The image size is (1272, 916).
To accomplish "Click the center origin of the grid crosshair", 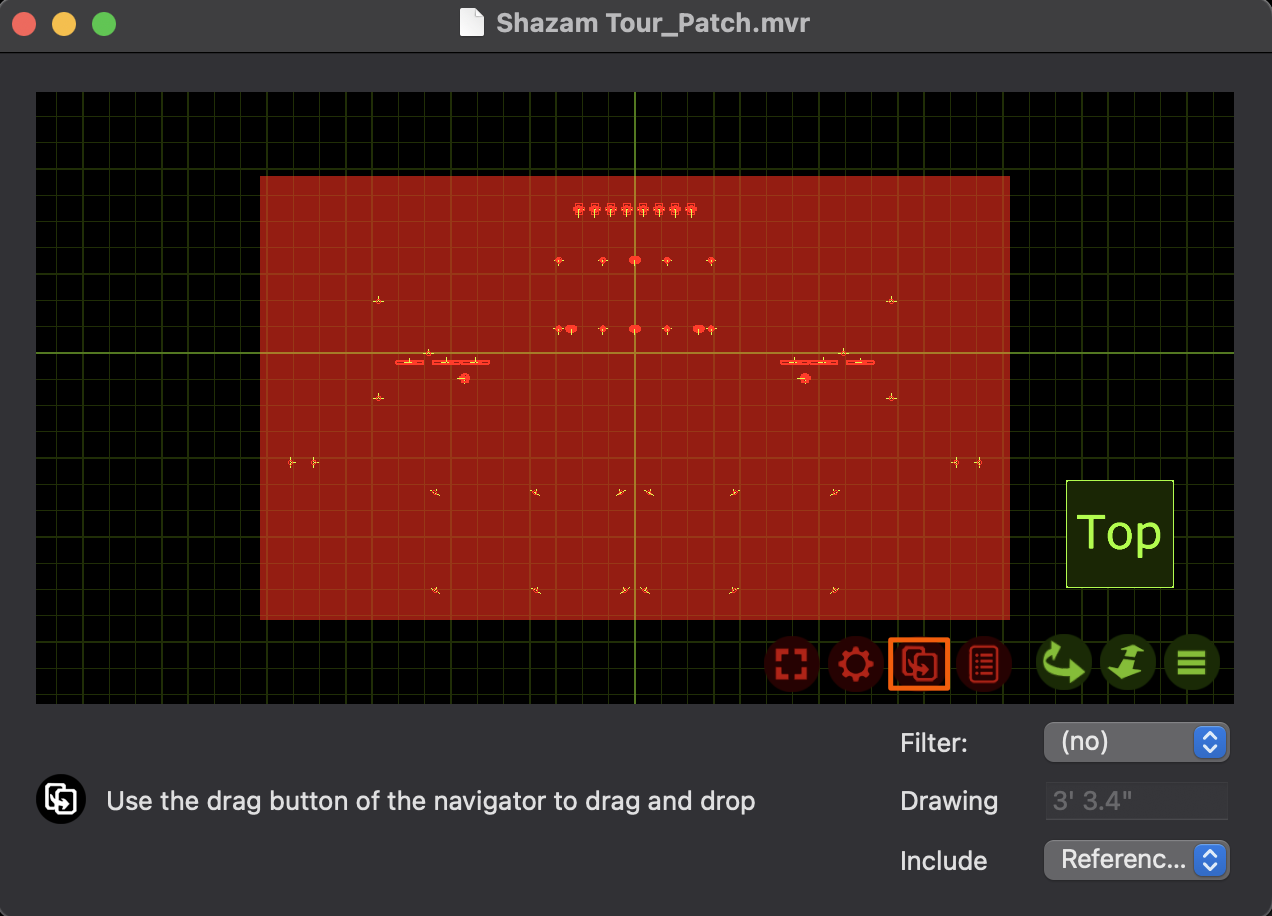I will (634, 353).
